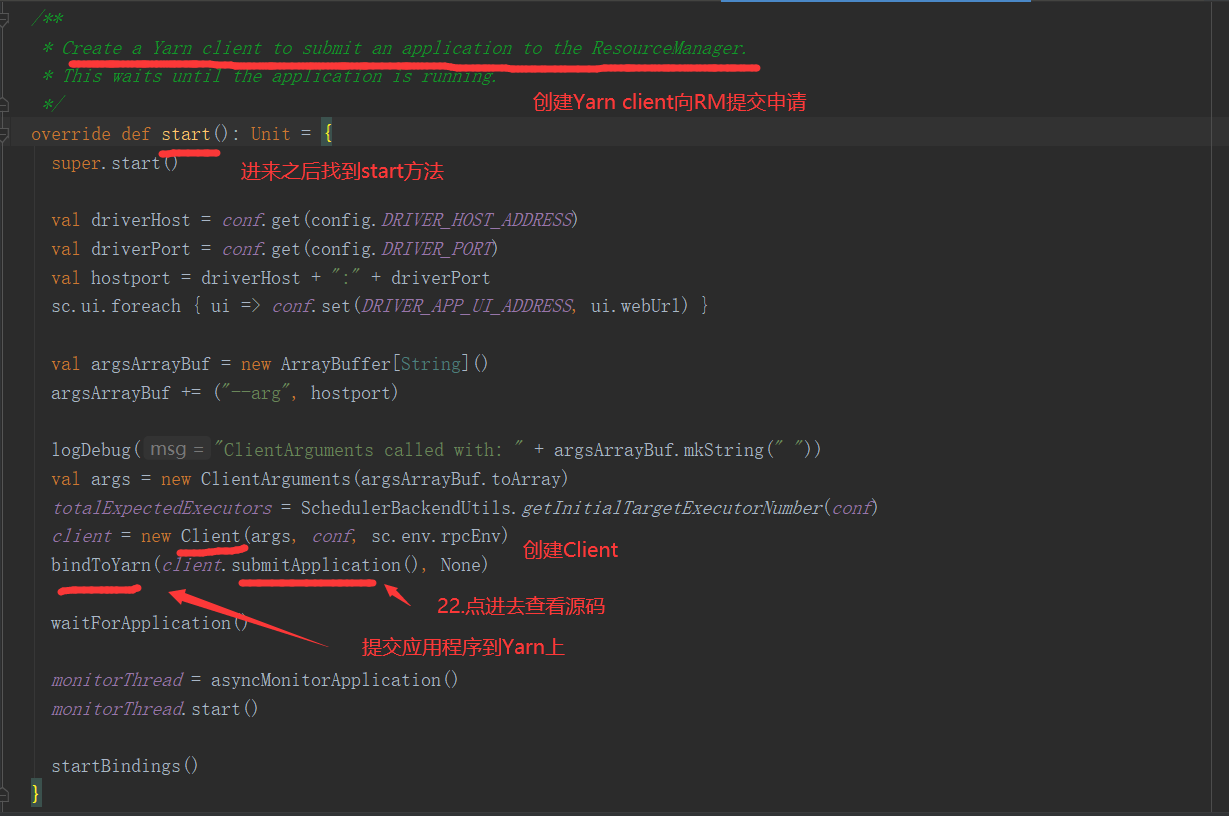
Task: Click the 'Client' class in new Client
Action: 211,537
